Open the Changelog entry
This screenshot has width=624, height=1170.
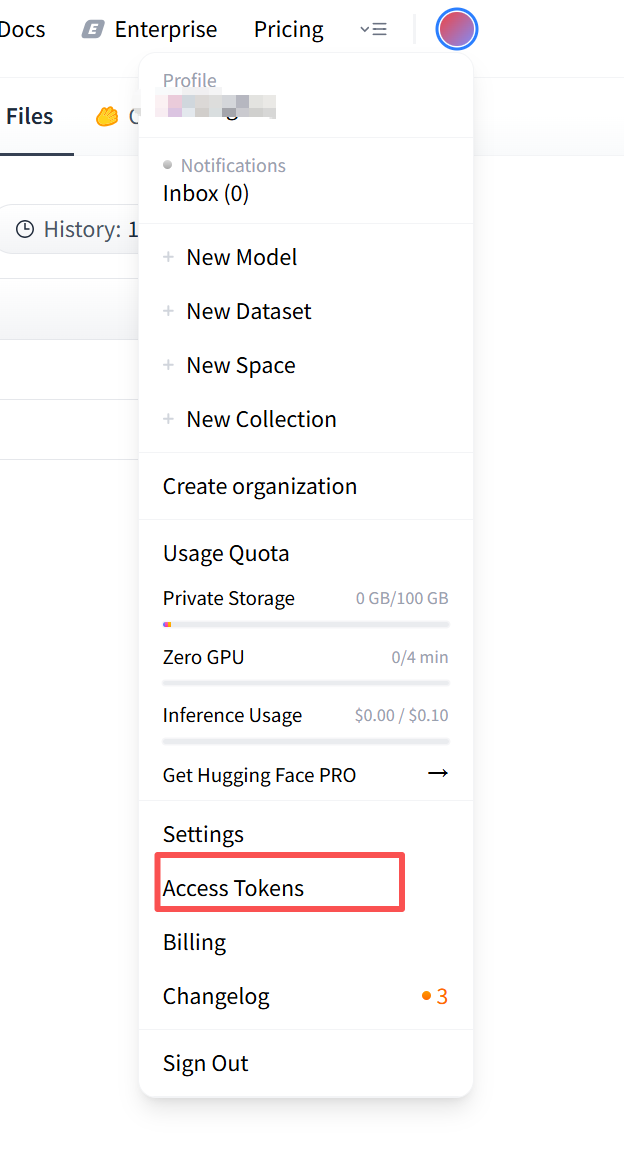pos(216,996)
